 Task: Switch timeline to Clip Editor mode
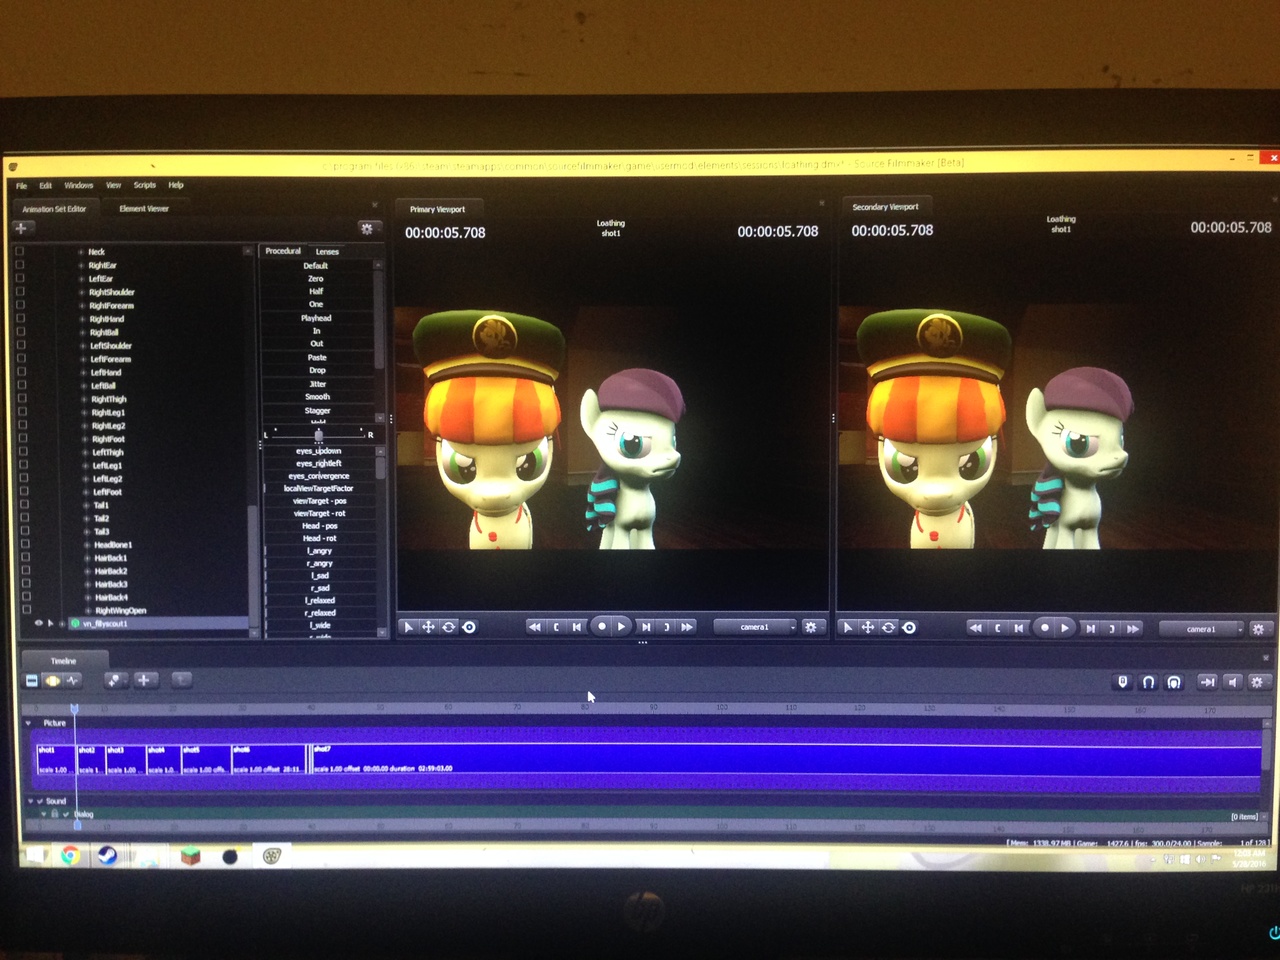[32, 681]
